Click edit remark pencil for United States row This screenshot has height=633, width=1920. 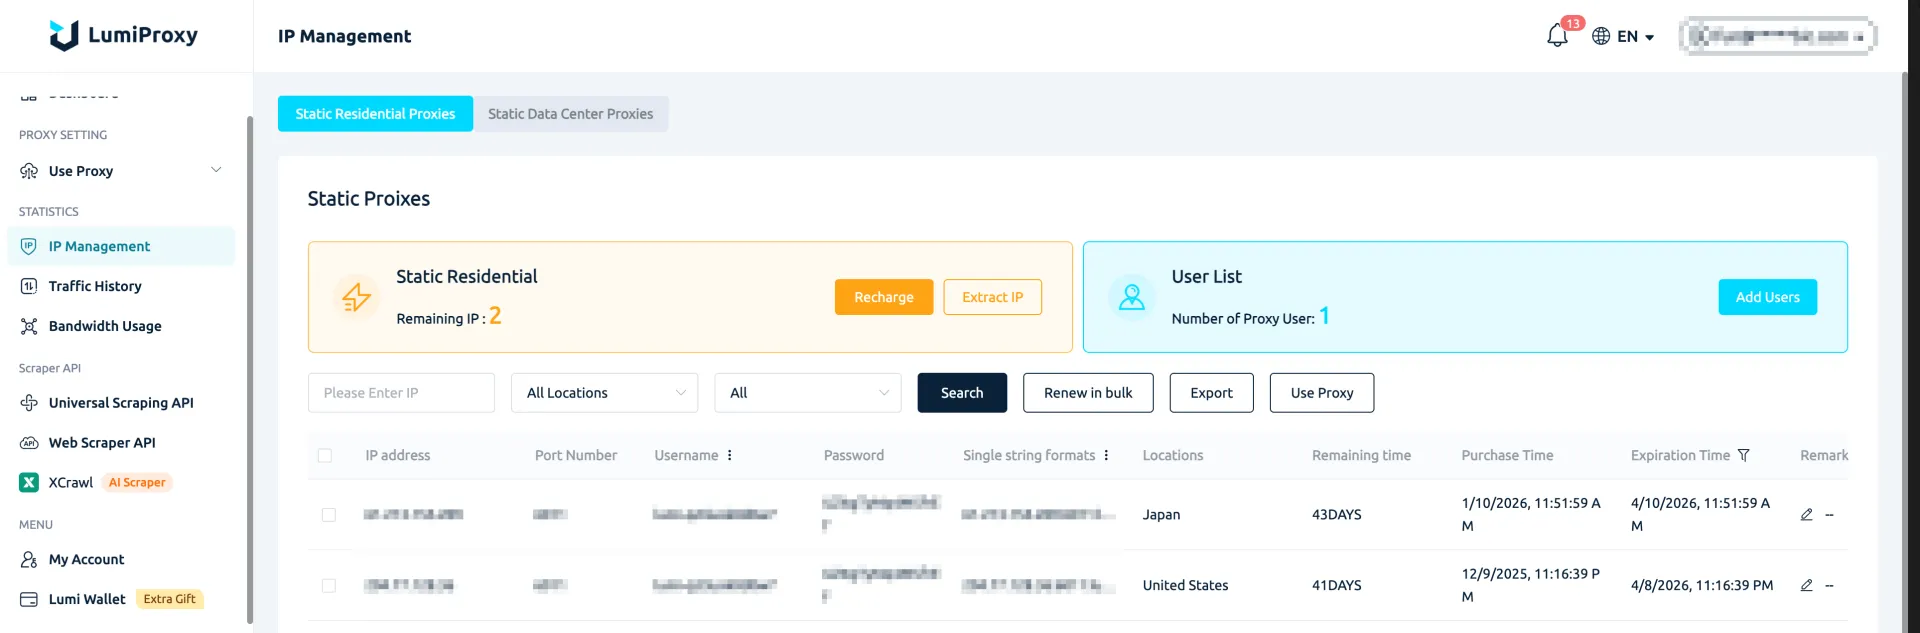[x=1806, y=586]
